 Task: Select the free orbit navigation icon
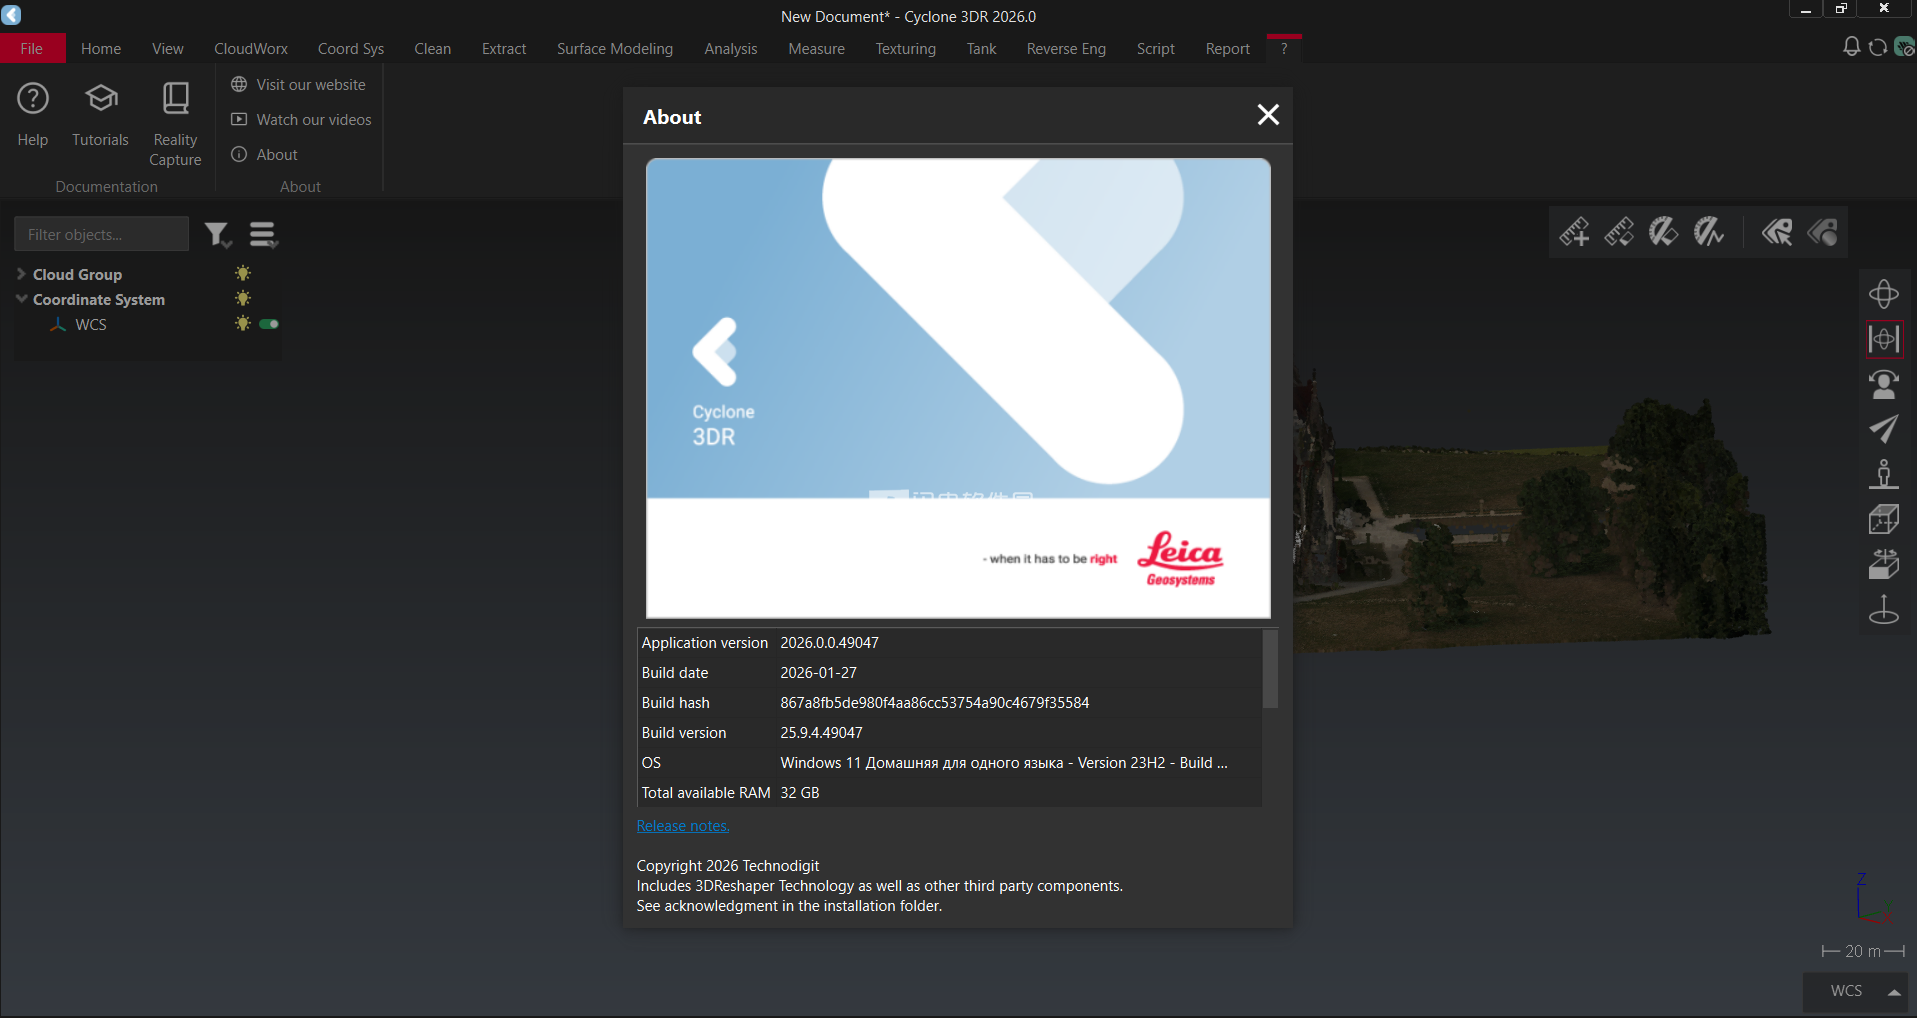(1883, 294)
